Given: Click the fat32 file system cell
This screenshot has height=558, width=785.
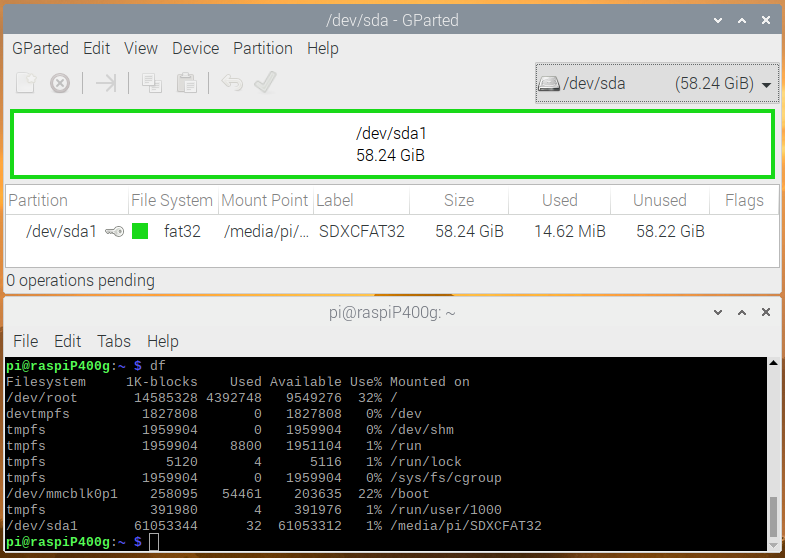Looking at the screenshot, I should [182, 231].
